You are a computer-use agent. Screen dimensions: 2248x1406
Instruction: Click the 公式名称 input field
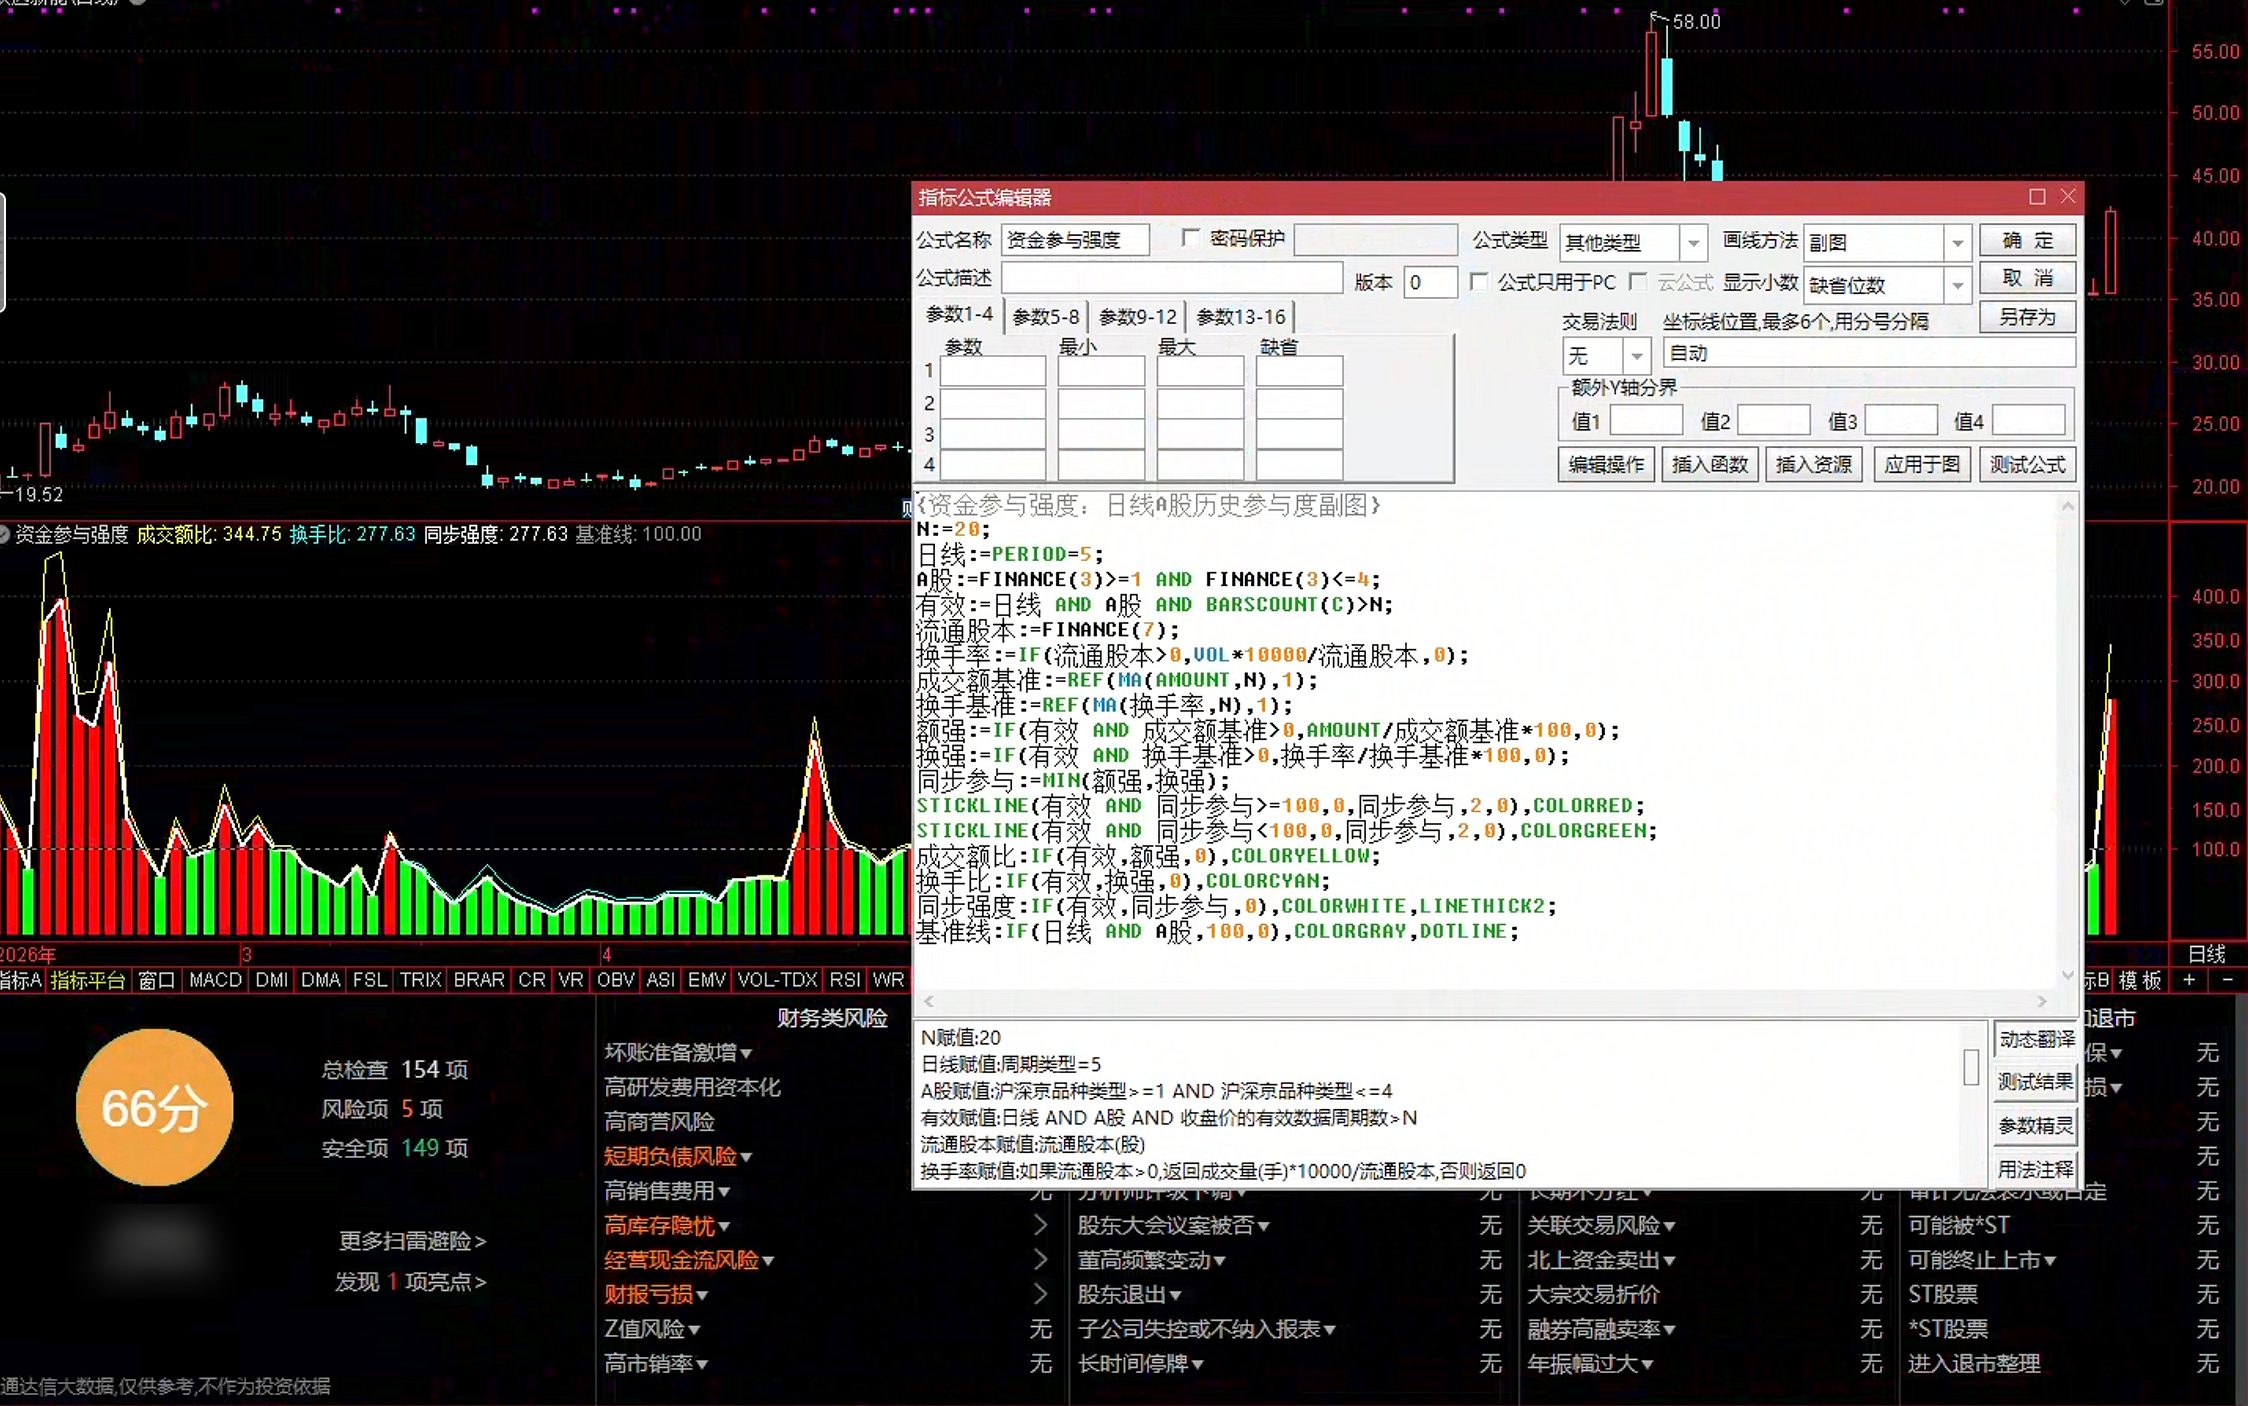tap(1075, 240)
